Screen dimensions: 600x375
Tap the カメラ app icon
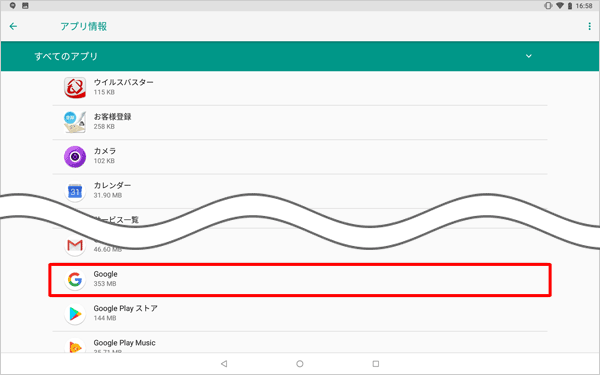pyautogui.click(x=75, y=157)
